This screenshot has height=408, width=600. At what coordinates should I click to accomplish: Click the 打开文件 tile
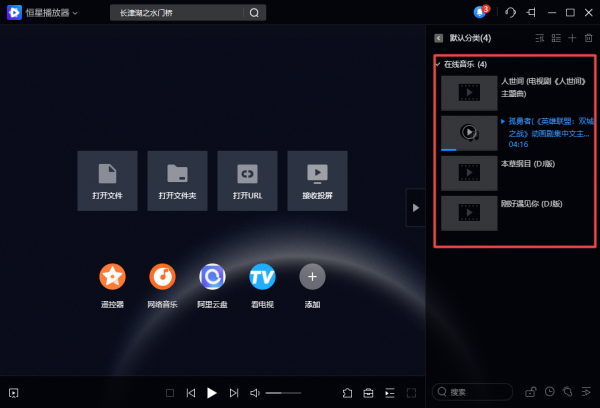coord(107,181)
